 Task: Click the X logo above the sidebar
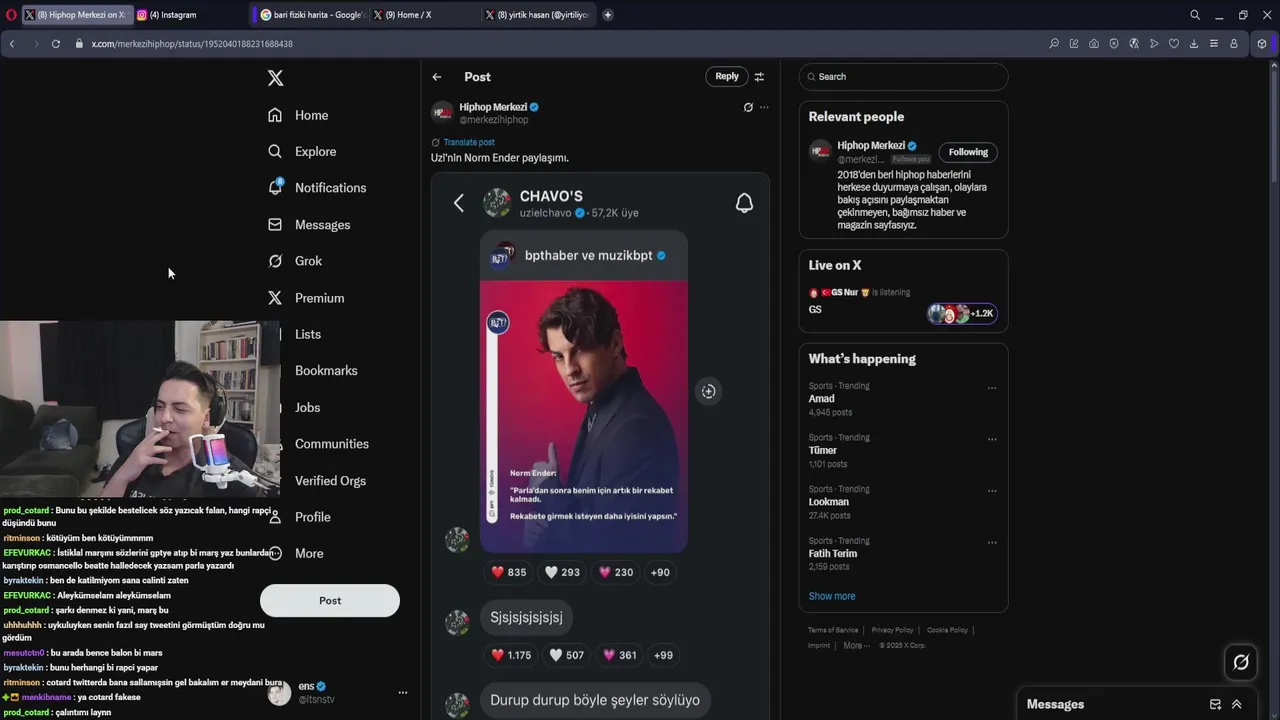pos(276,78)
